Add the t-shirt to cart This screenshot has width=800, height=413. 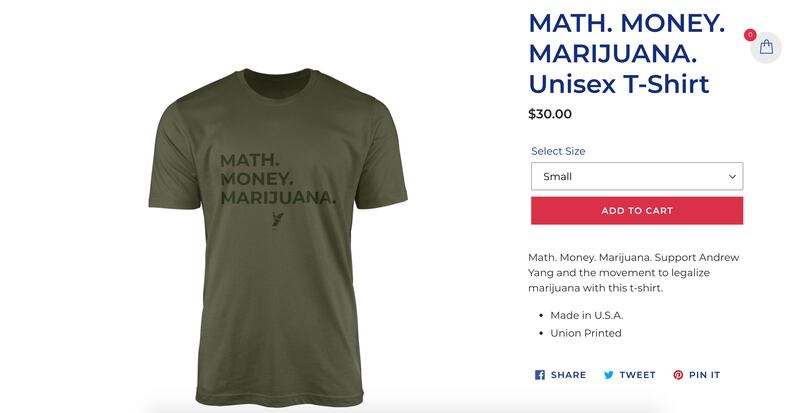[637, 210]
